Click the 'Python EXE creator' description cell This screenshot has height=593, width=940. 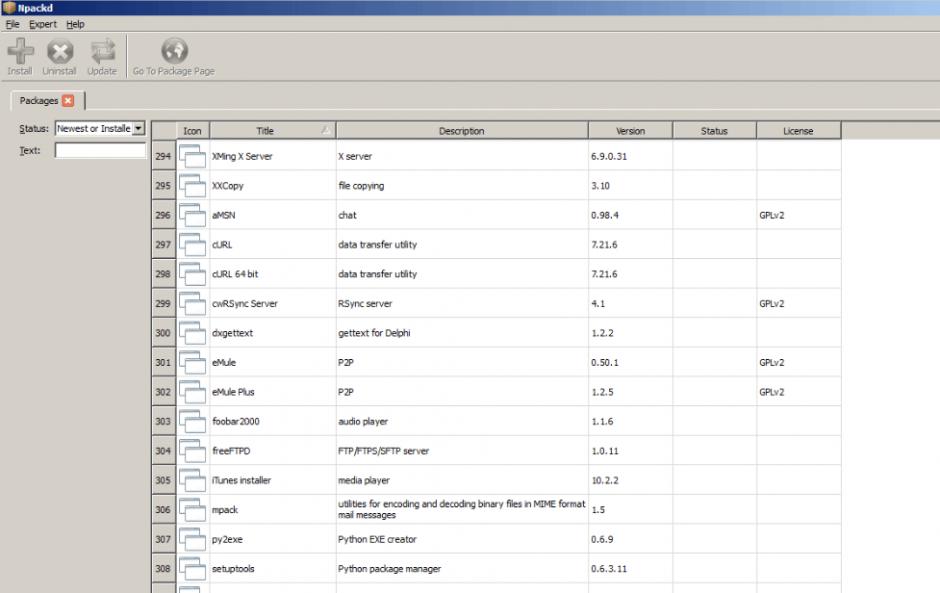click(462, 538)
